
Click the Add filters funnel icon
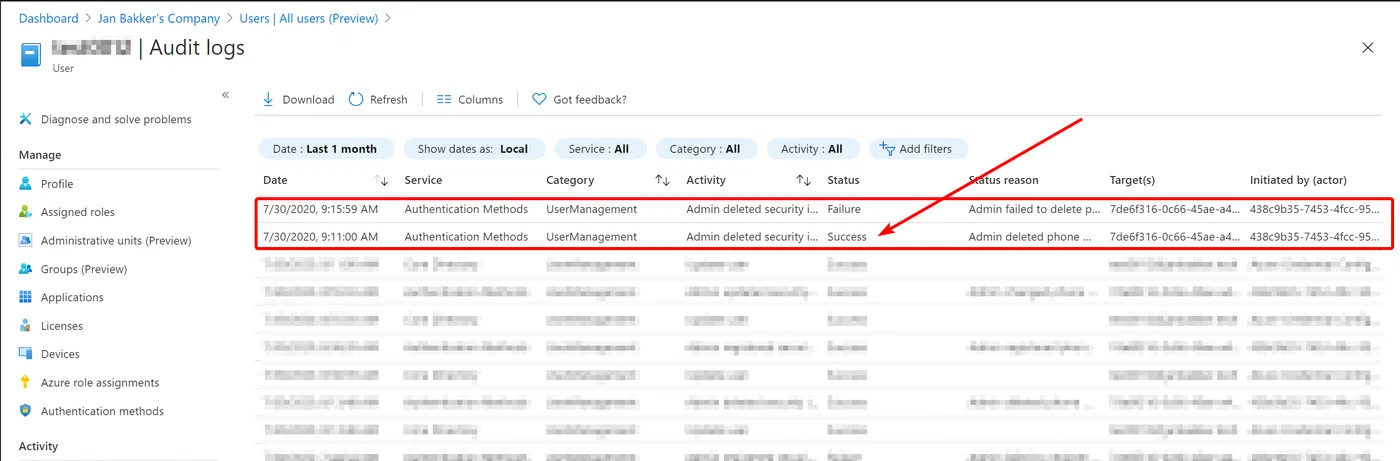coord(886,149)
